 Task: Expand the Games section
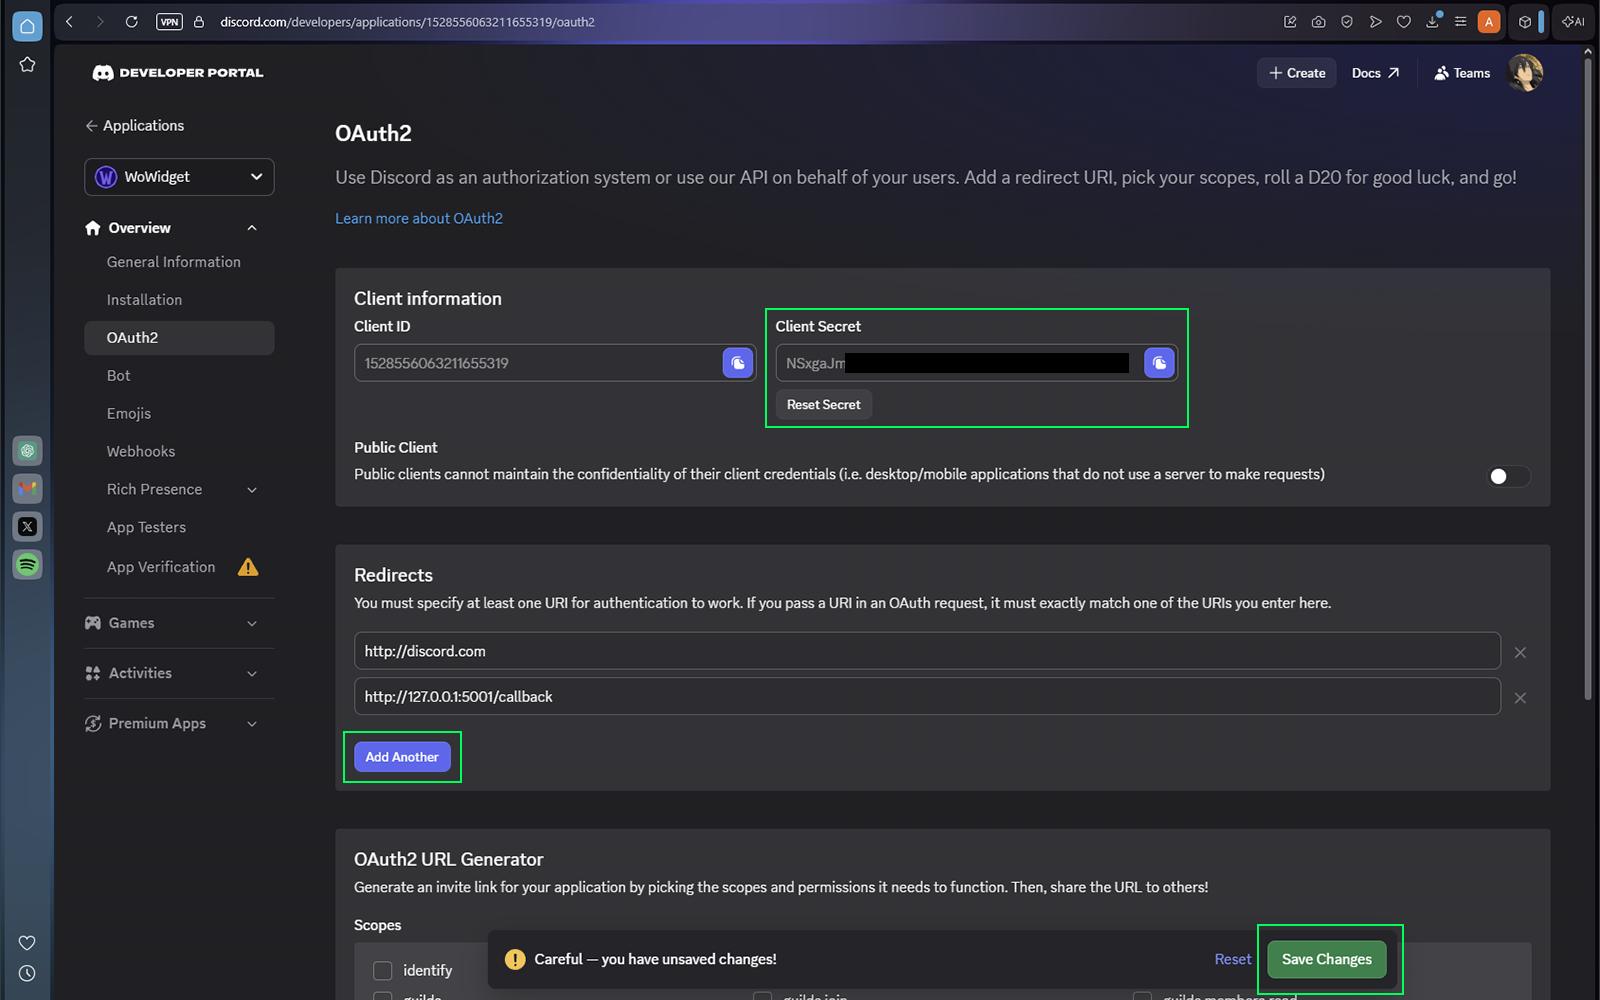pyautogui.click(x=179, y=623)
